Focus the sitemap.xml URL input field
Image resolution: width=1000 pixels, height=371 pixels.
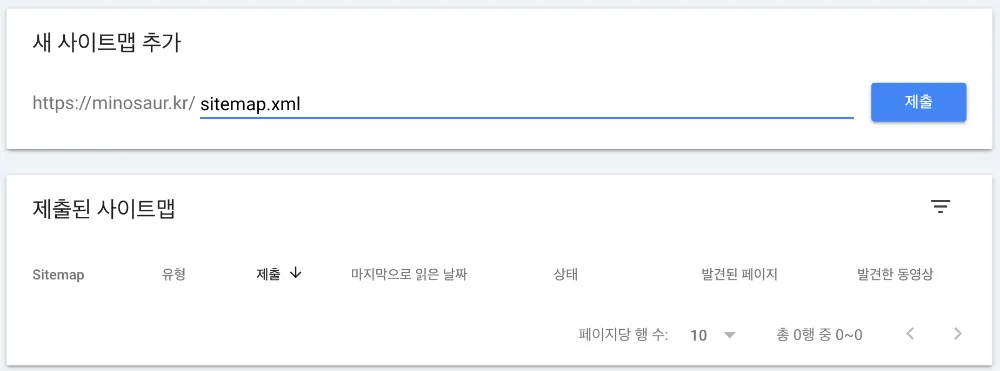tap(526, 104)
